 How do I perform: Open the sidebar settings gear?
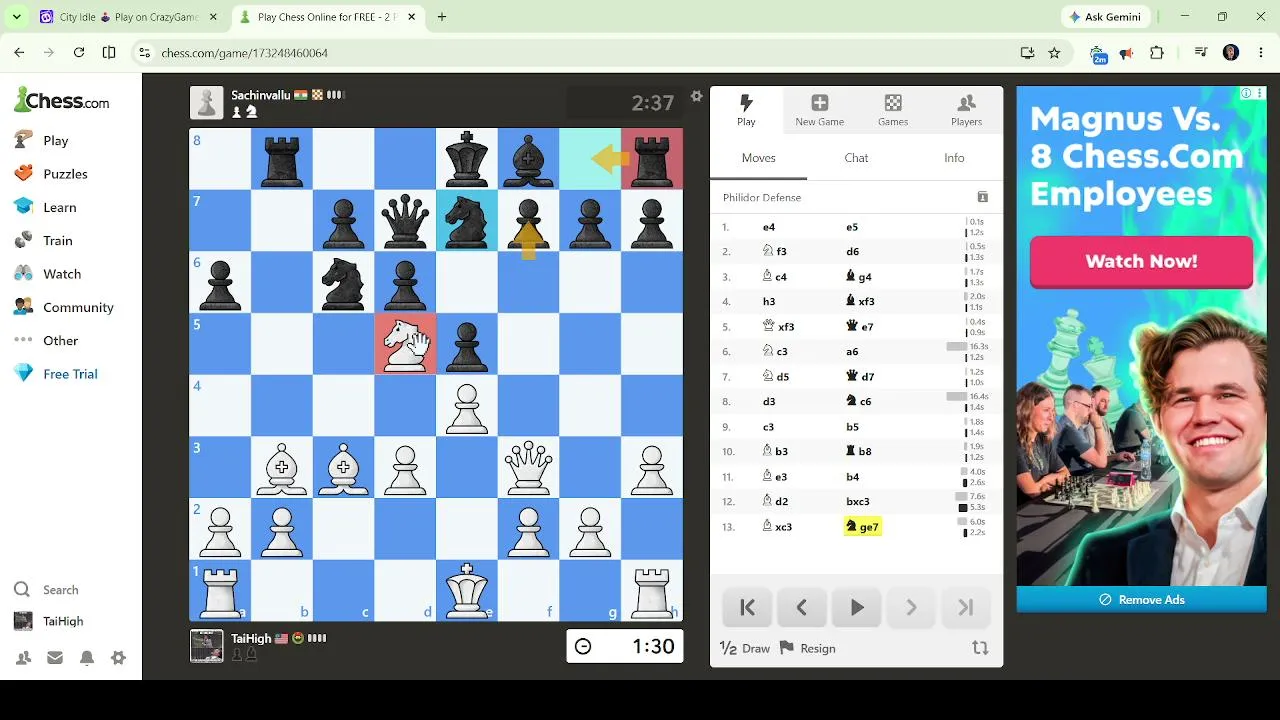click(118, 657)
